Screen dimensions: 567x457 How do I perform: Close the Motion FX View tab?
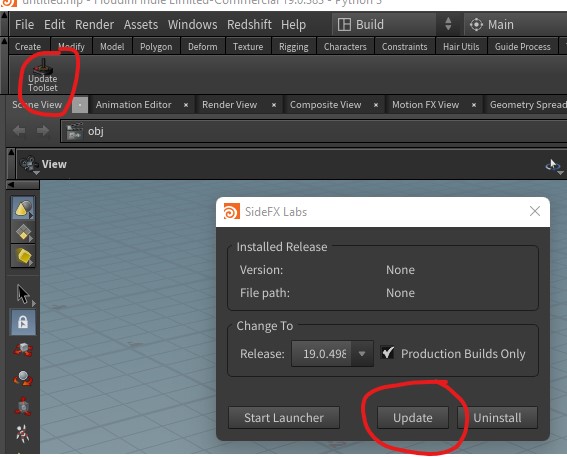(474, 105)
